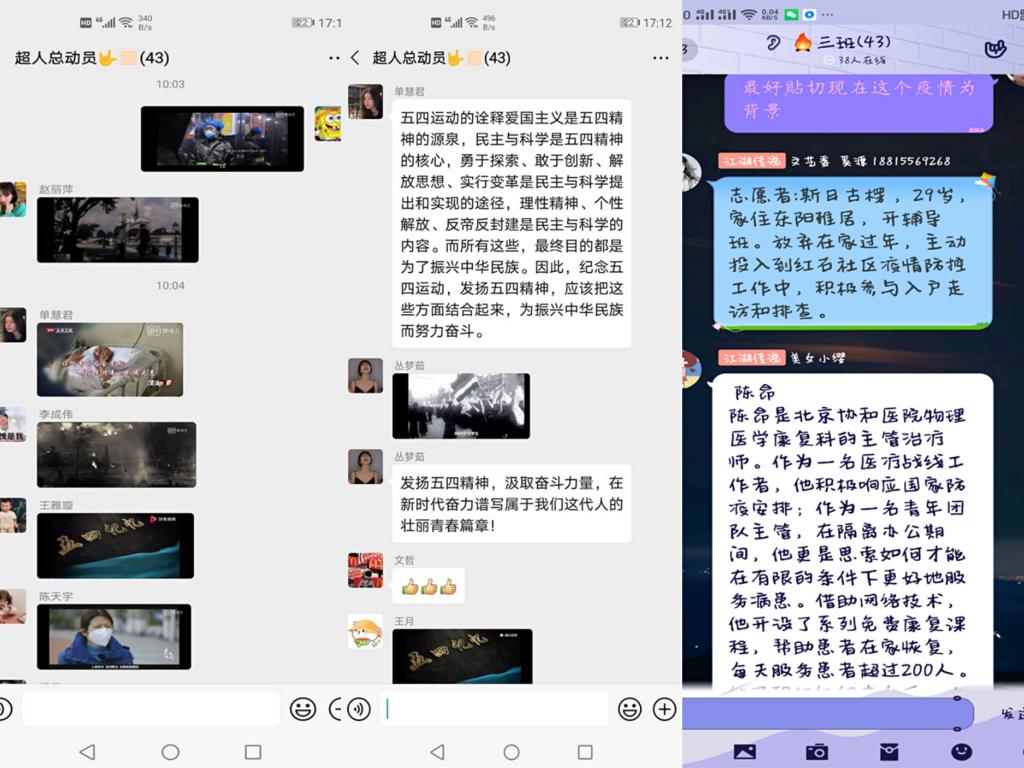The height and width of the screenshot is (768, 1024).
Task: Go back using the chevron beside 超人总动员
Action: coord(355,58)
